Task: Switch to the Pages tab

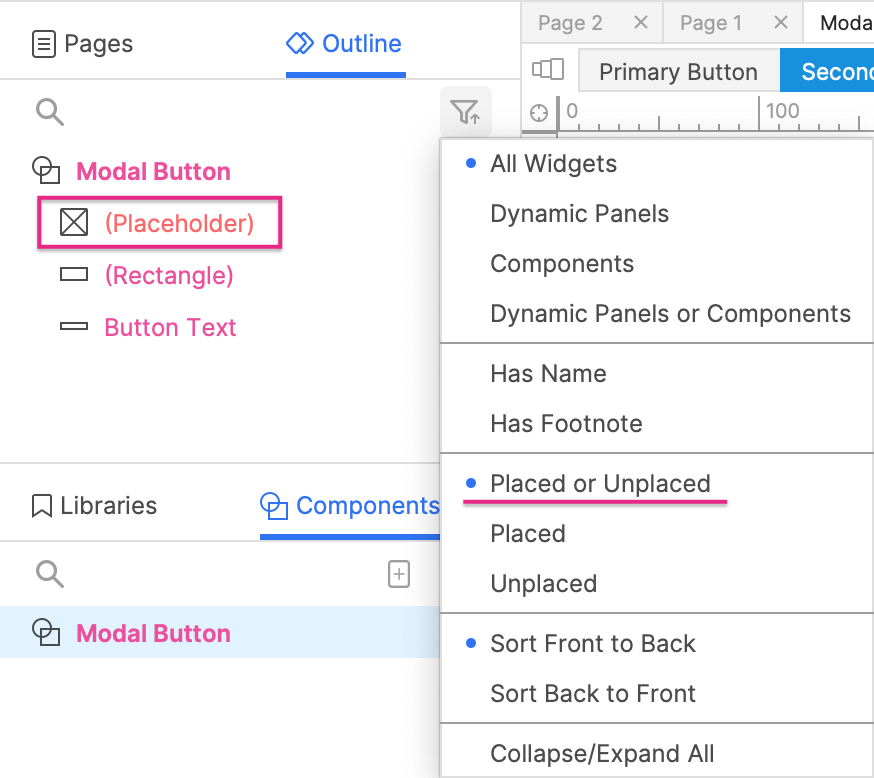Action: coord(82,43)
